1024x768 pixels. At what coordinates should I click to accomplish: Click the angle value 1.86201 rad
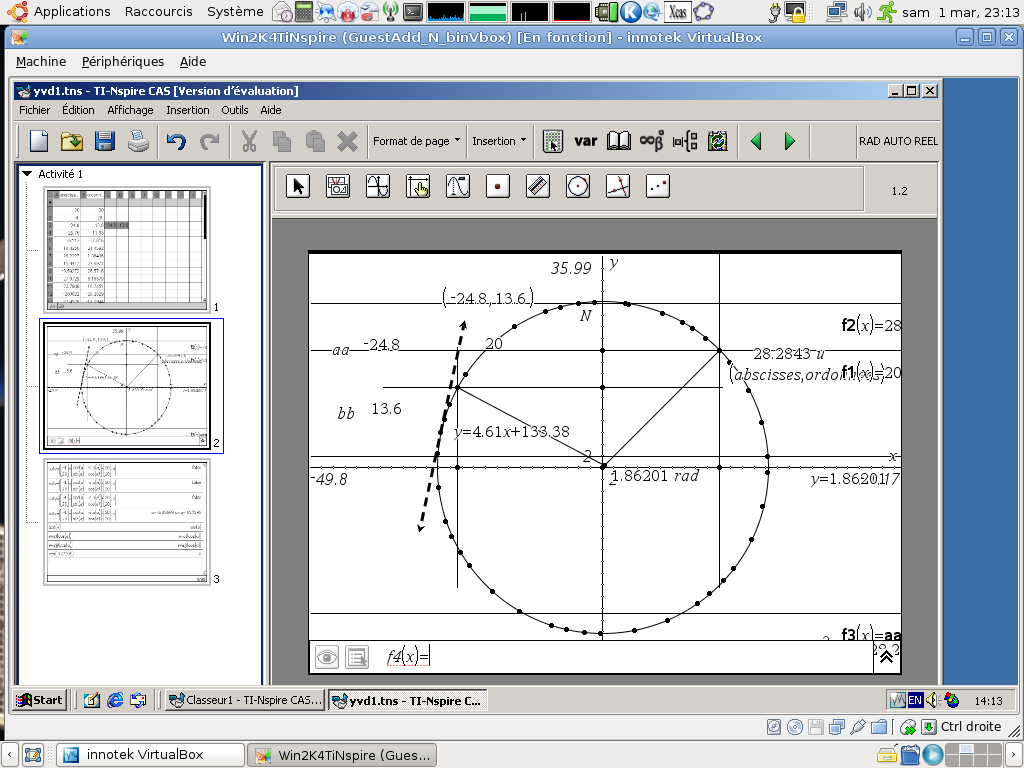(656, 475)
